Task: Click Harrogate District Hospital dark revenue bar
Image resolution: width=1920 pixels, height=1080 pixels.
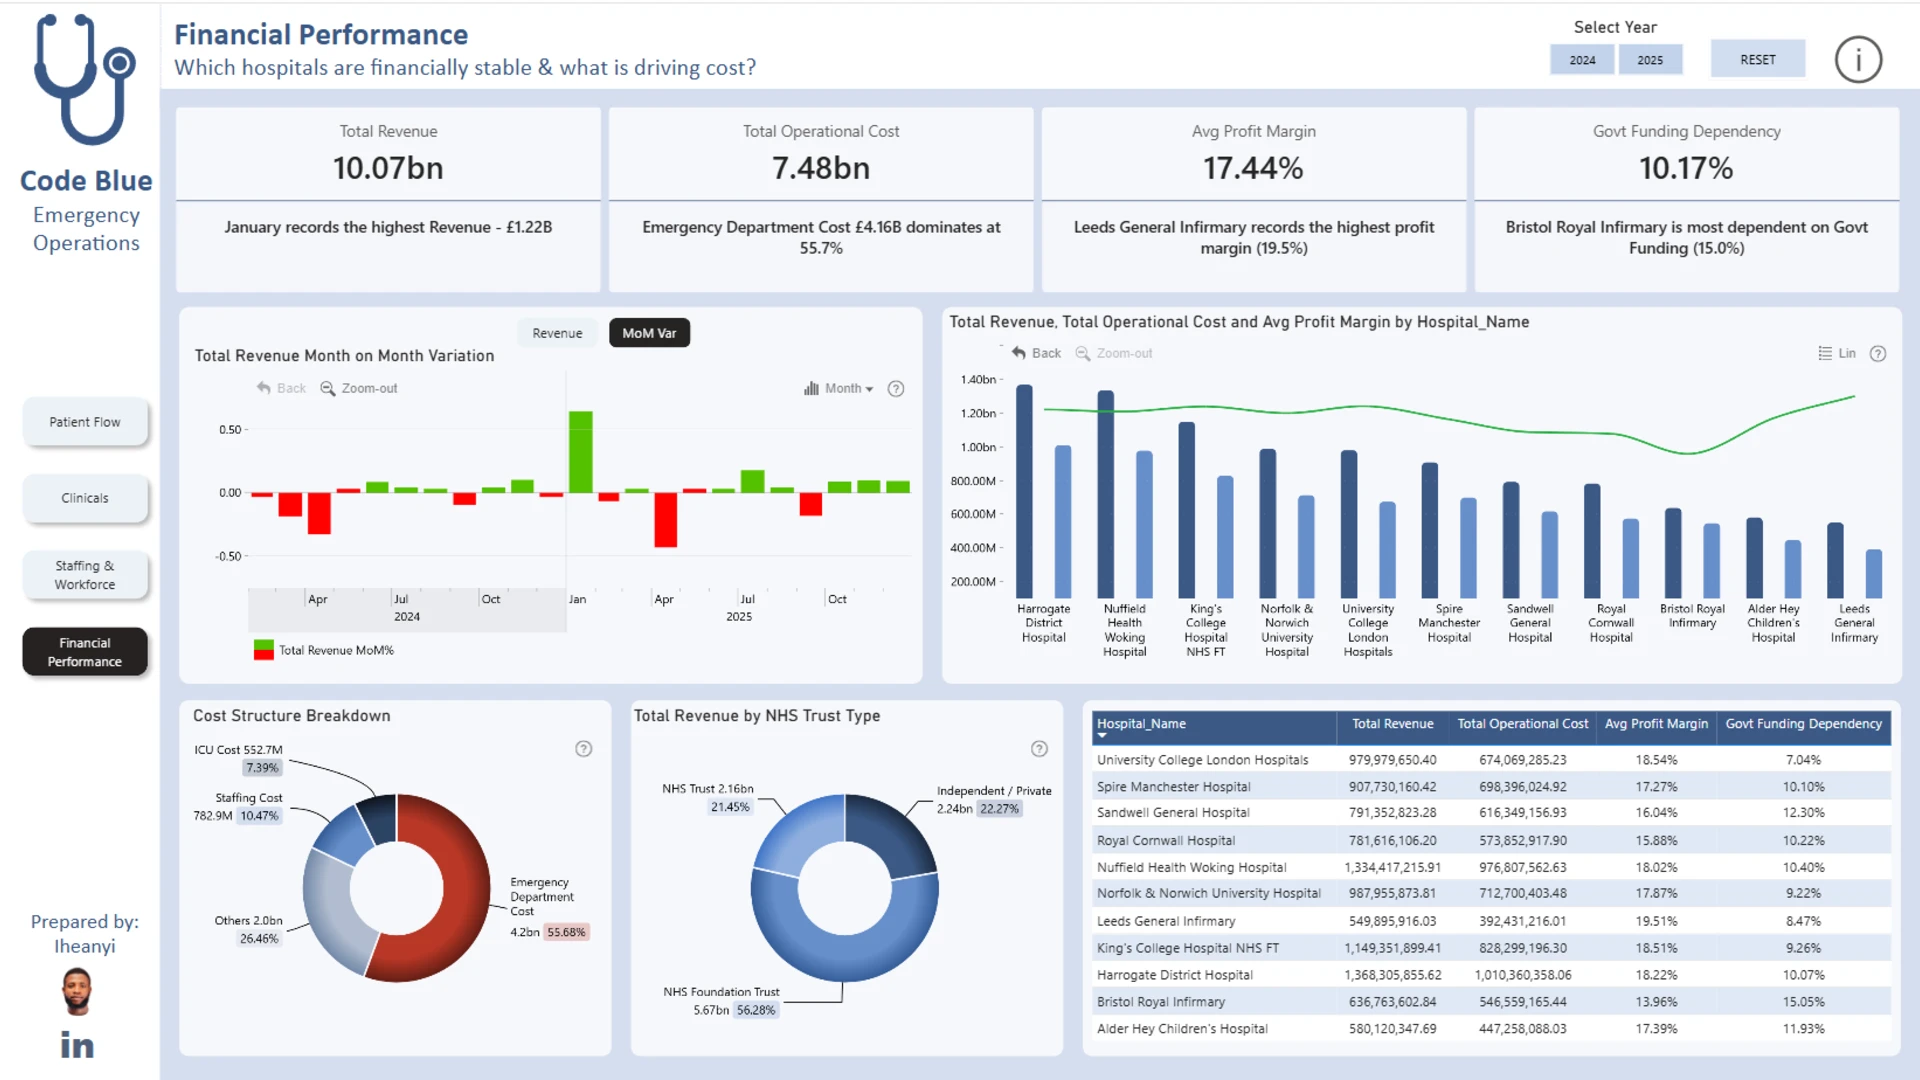Action: pyautogui.click(x=1025, y=491)
